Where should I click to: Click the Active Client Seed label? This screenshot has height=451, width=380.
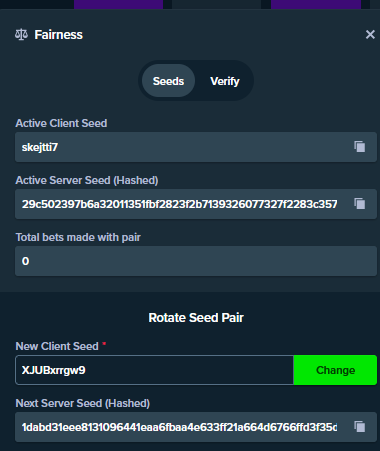point(61,123)
